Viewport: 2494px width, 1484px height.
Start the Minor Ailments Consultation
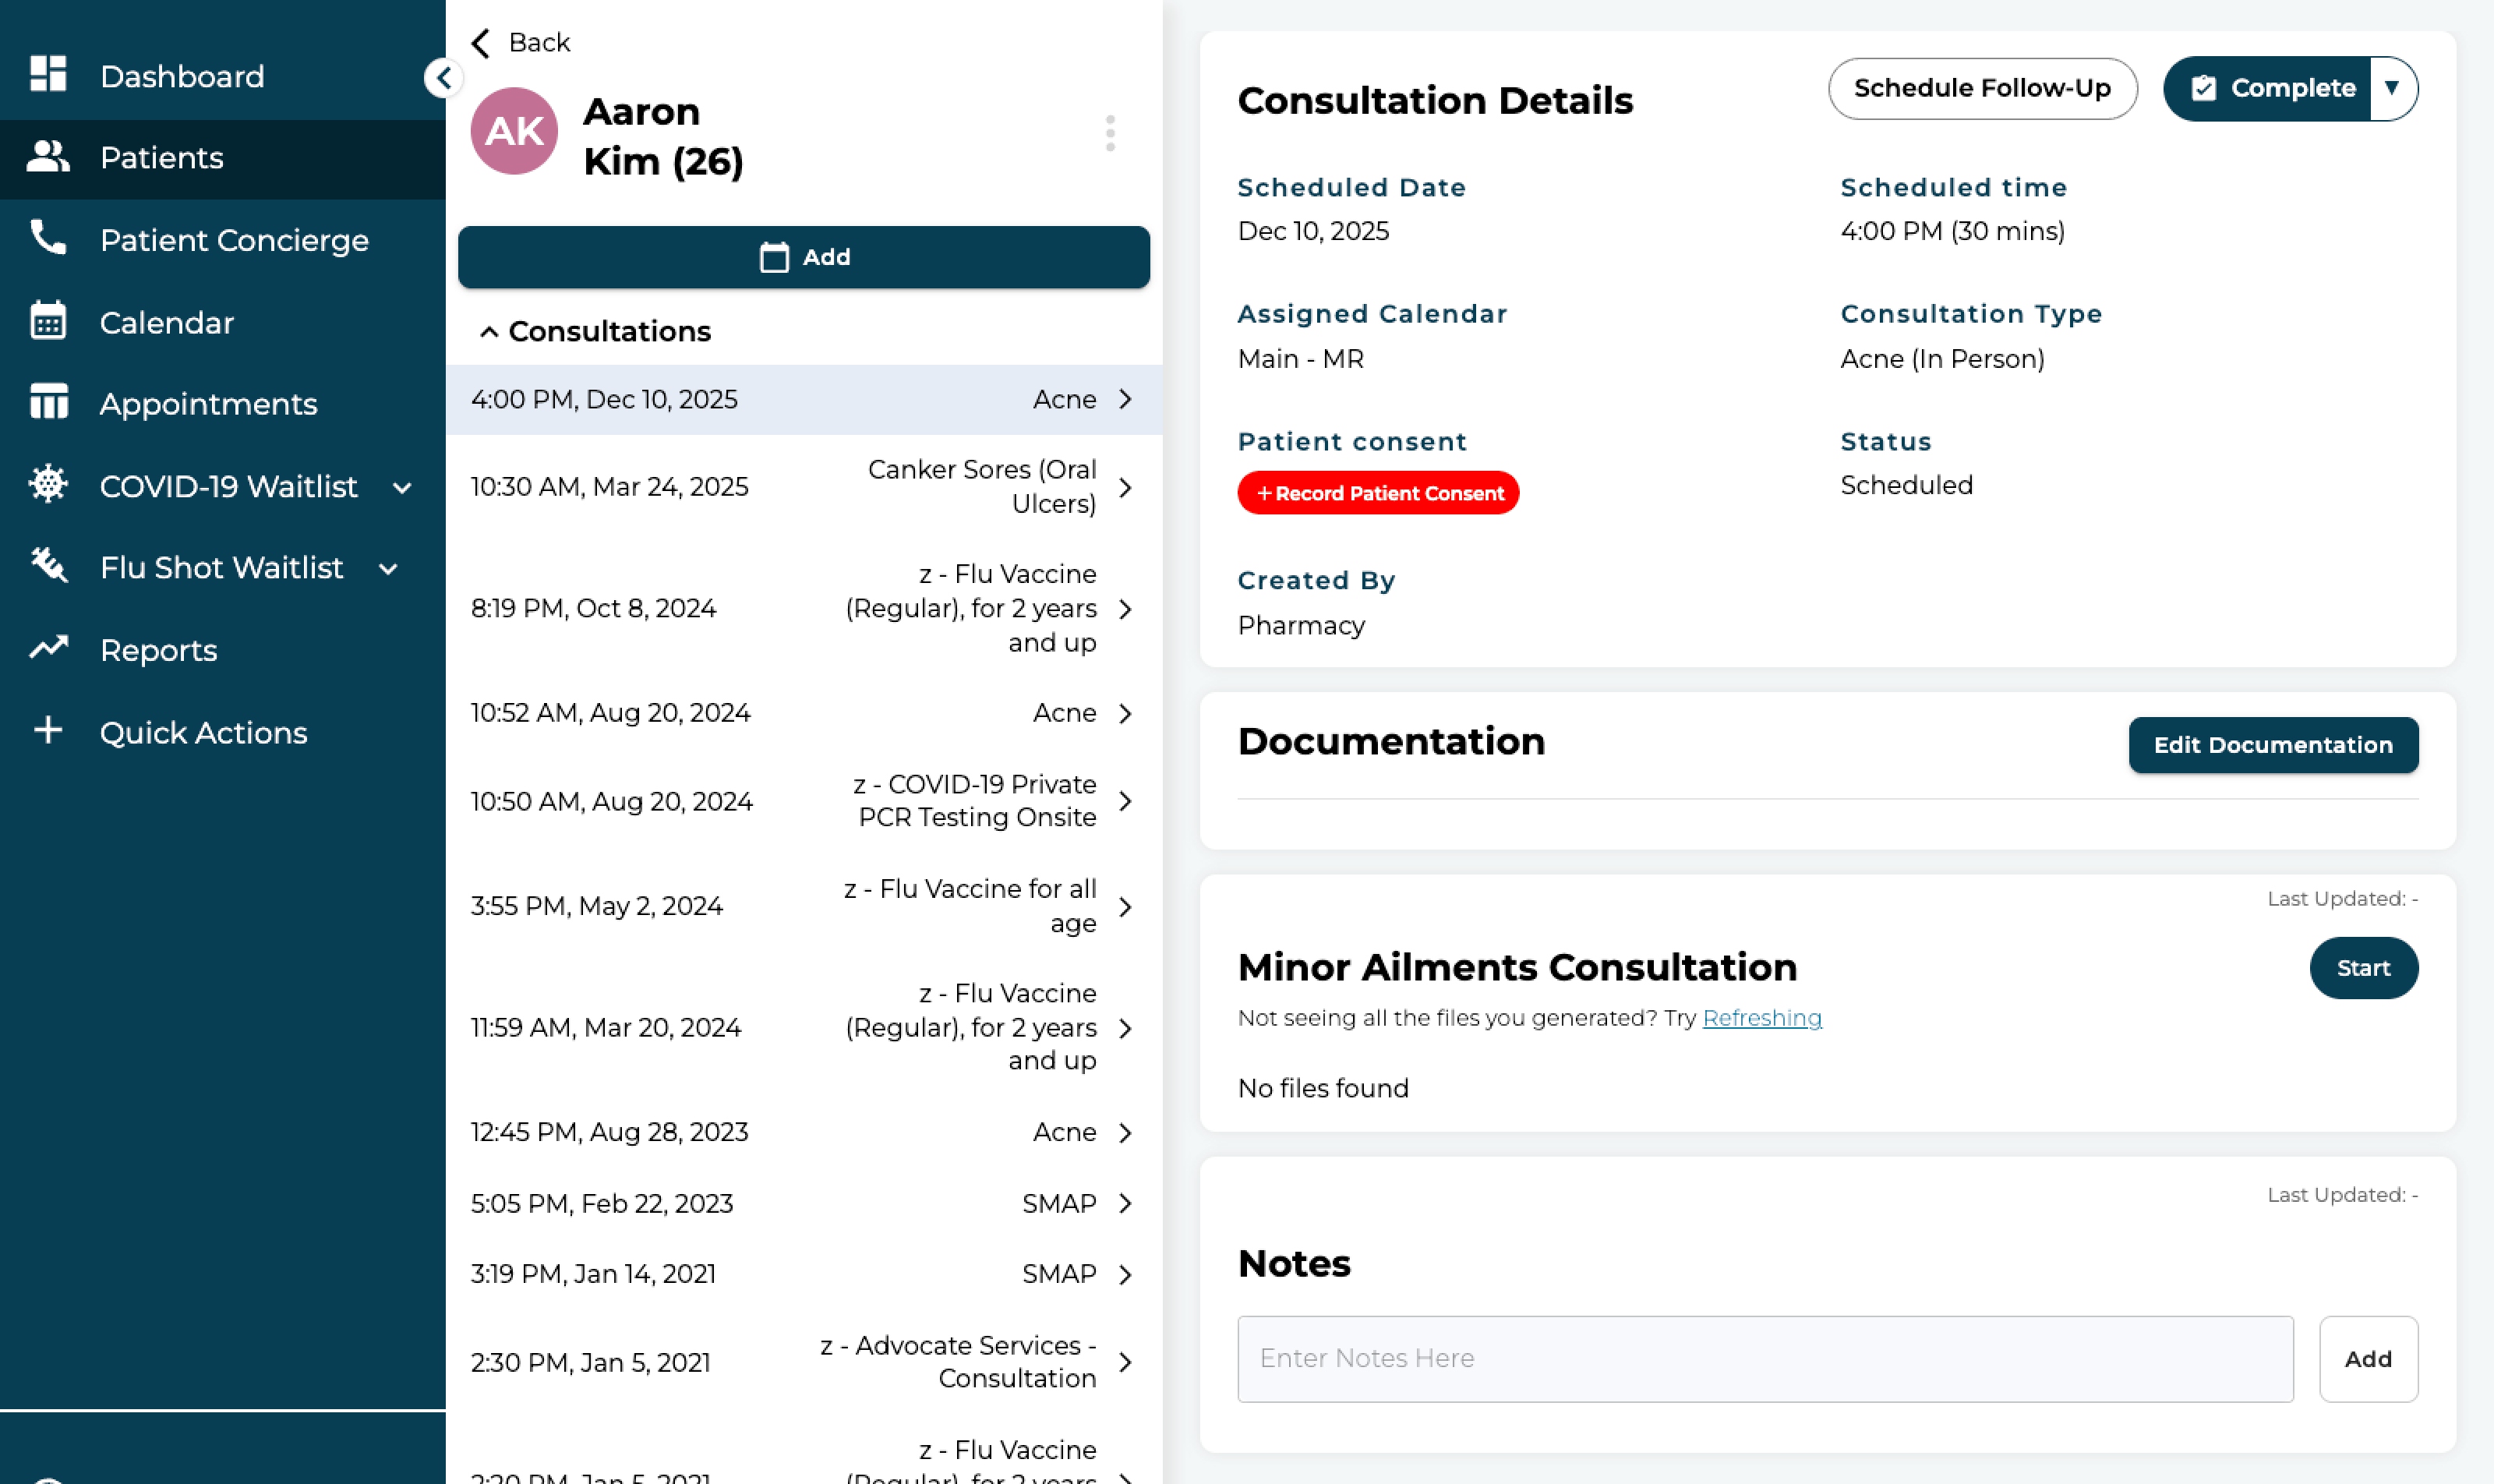[x=2363, y=968]
